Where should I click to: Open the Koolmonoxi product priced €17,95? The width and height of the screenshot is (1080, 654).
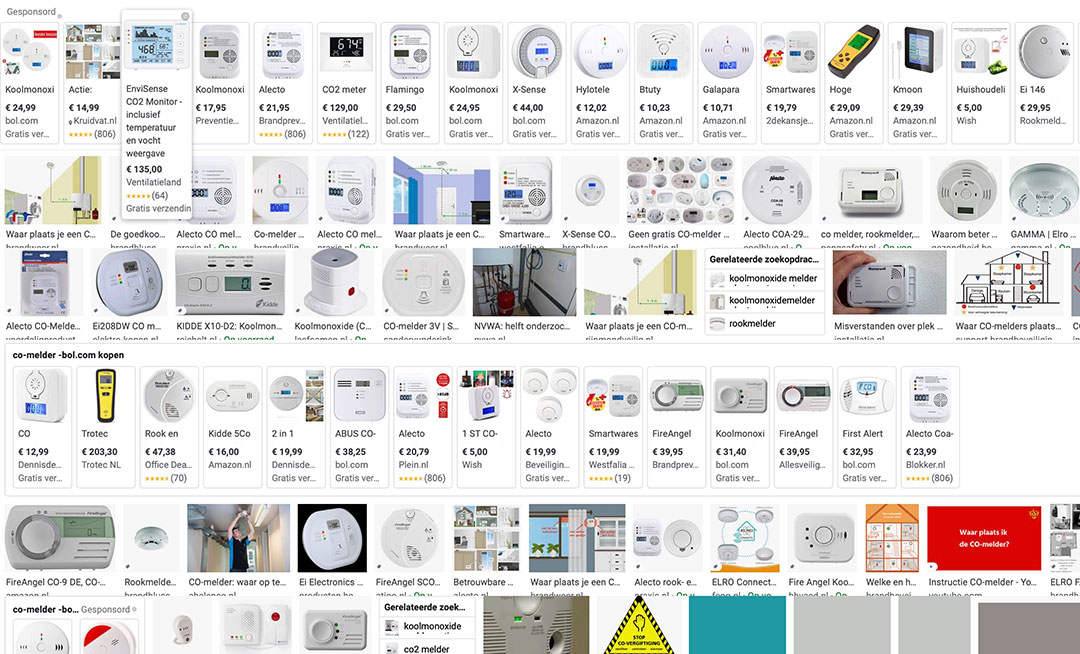pos(220,83)
